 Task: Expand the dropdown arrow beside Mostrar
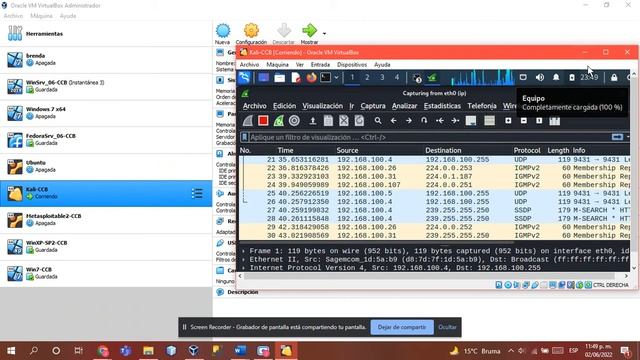(x=324, y=34)
